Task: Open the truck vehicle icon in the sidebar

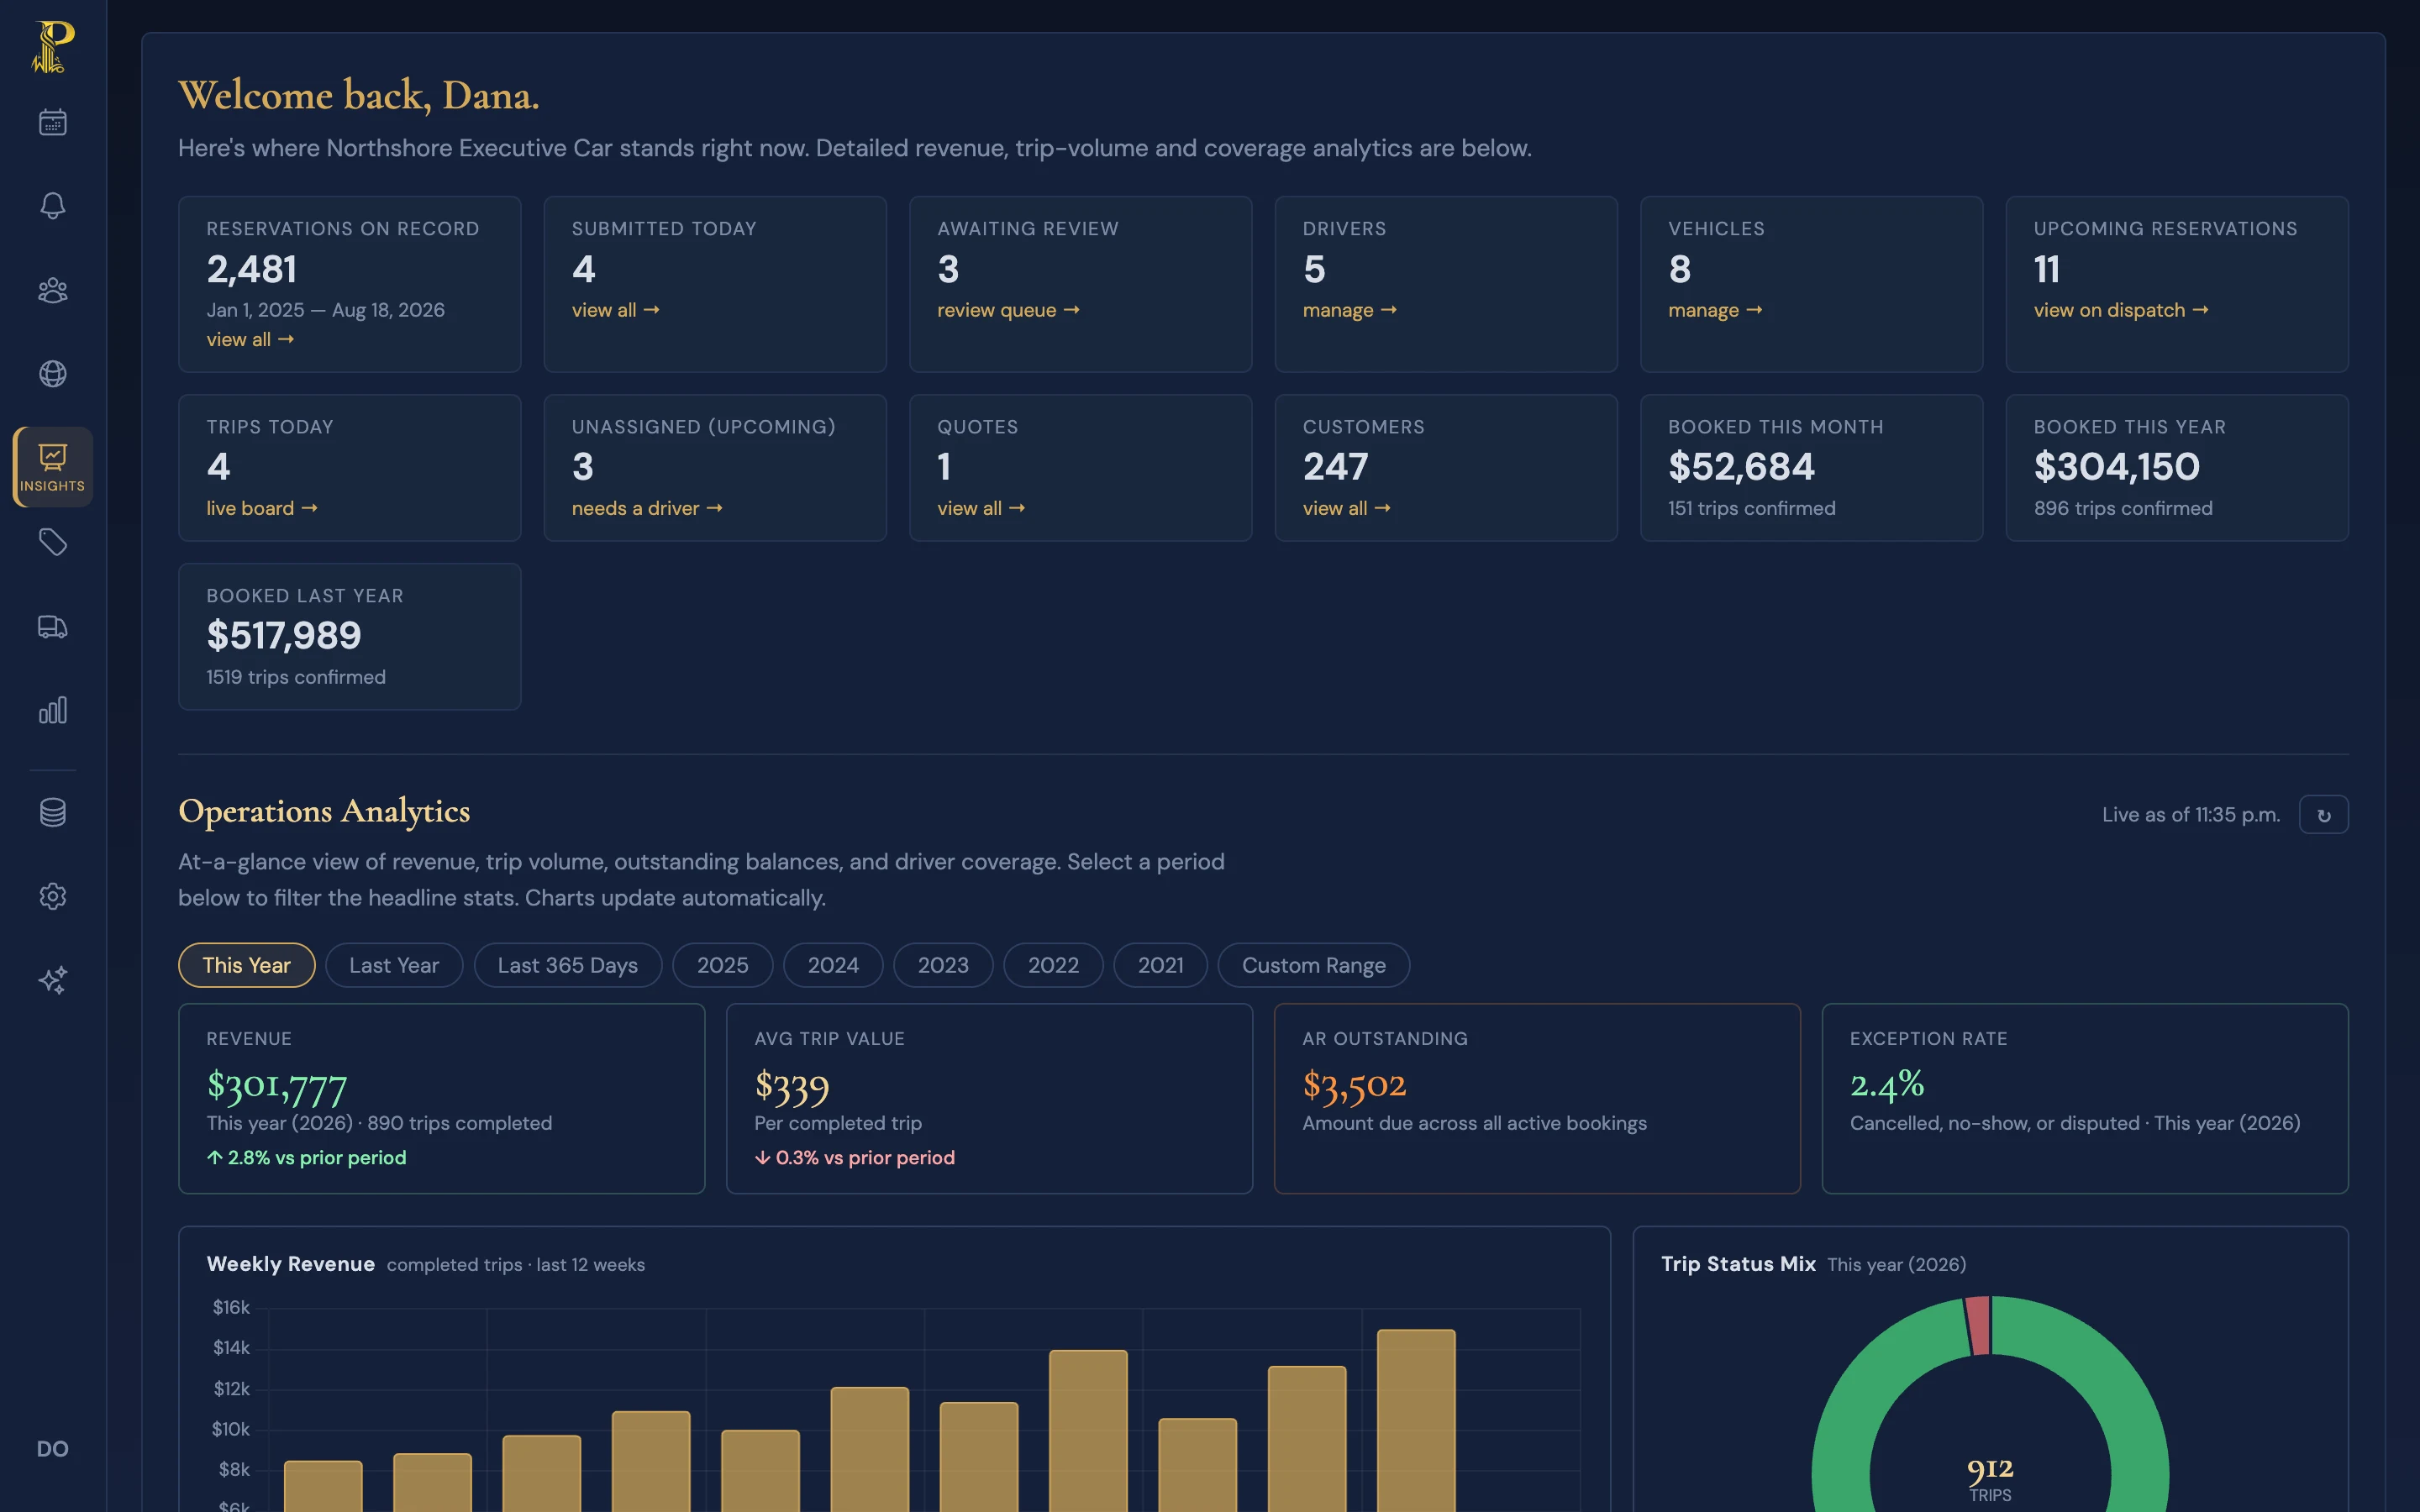Action: click(x=53, y=627)
